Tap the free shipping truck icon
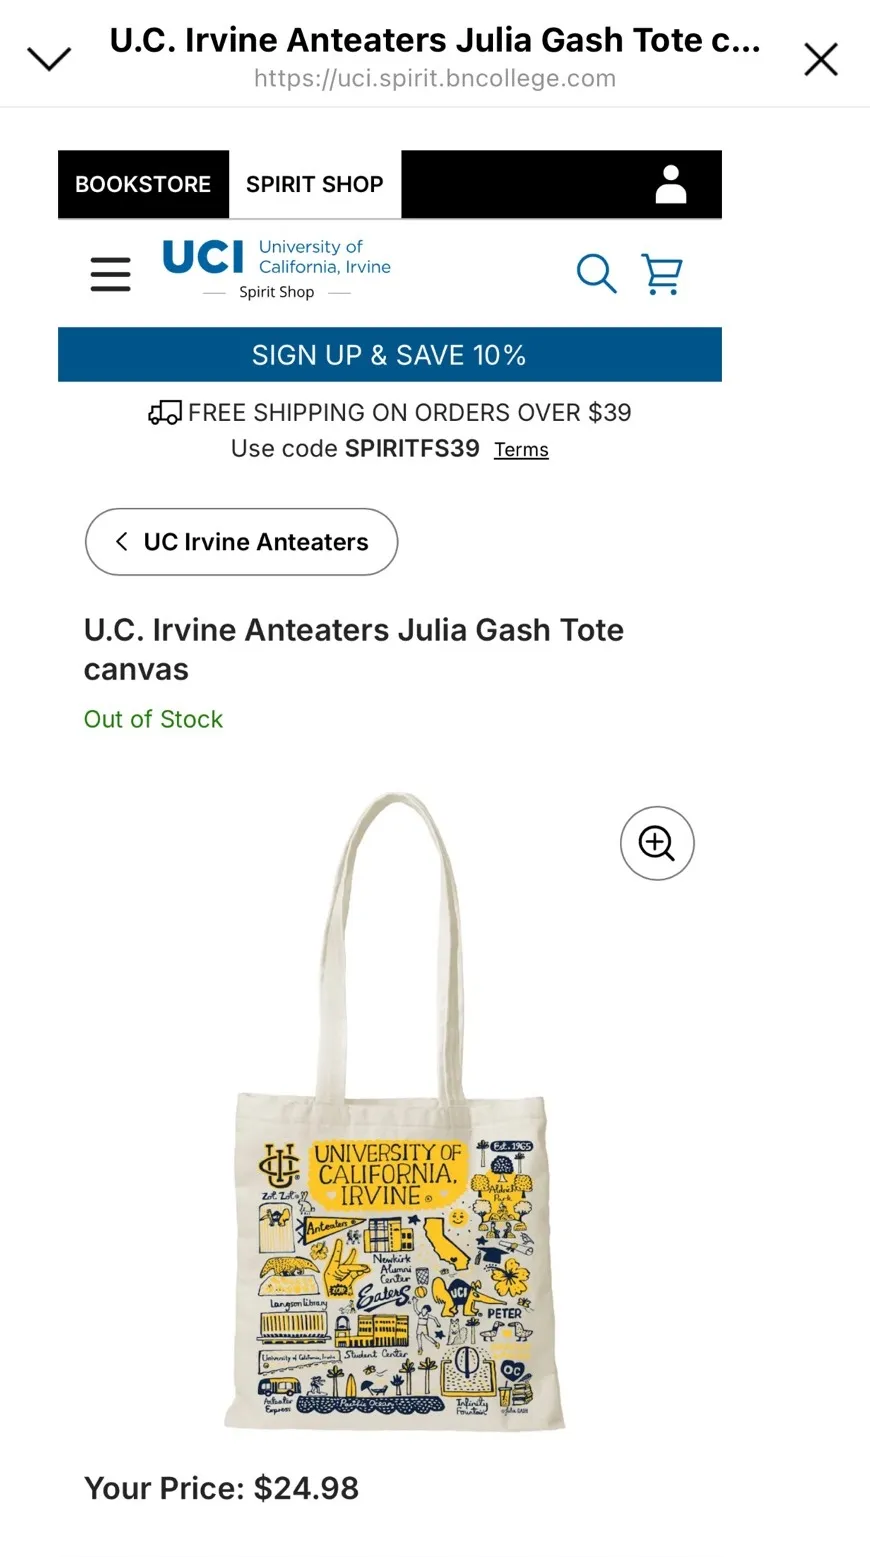Screen dimensions: 870x1557 coord(165,412)
